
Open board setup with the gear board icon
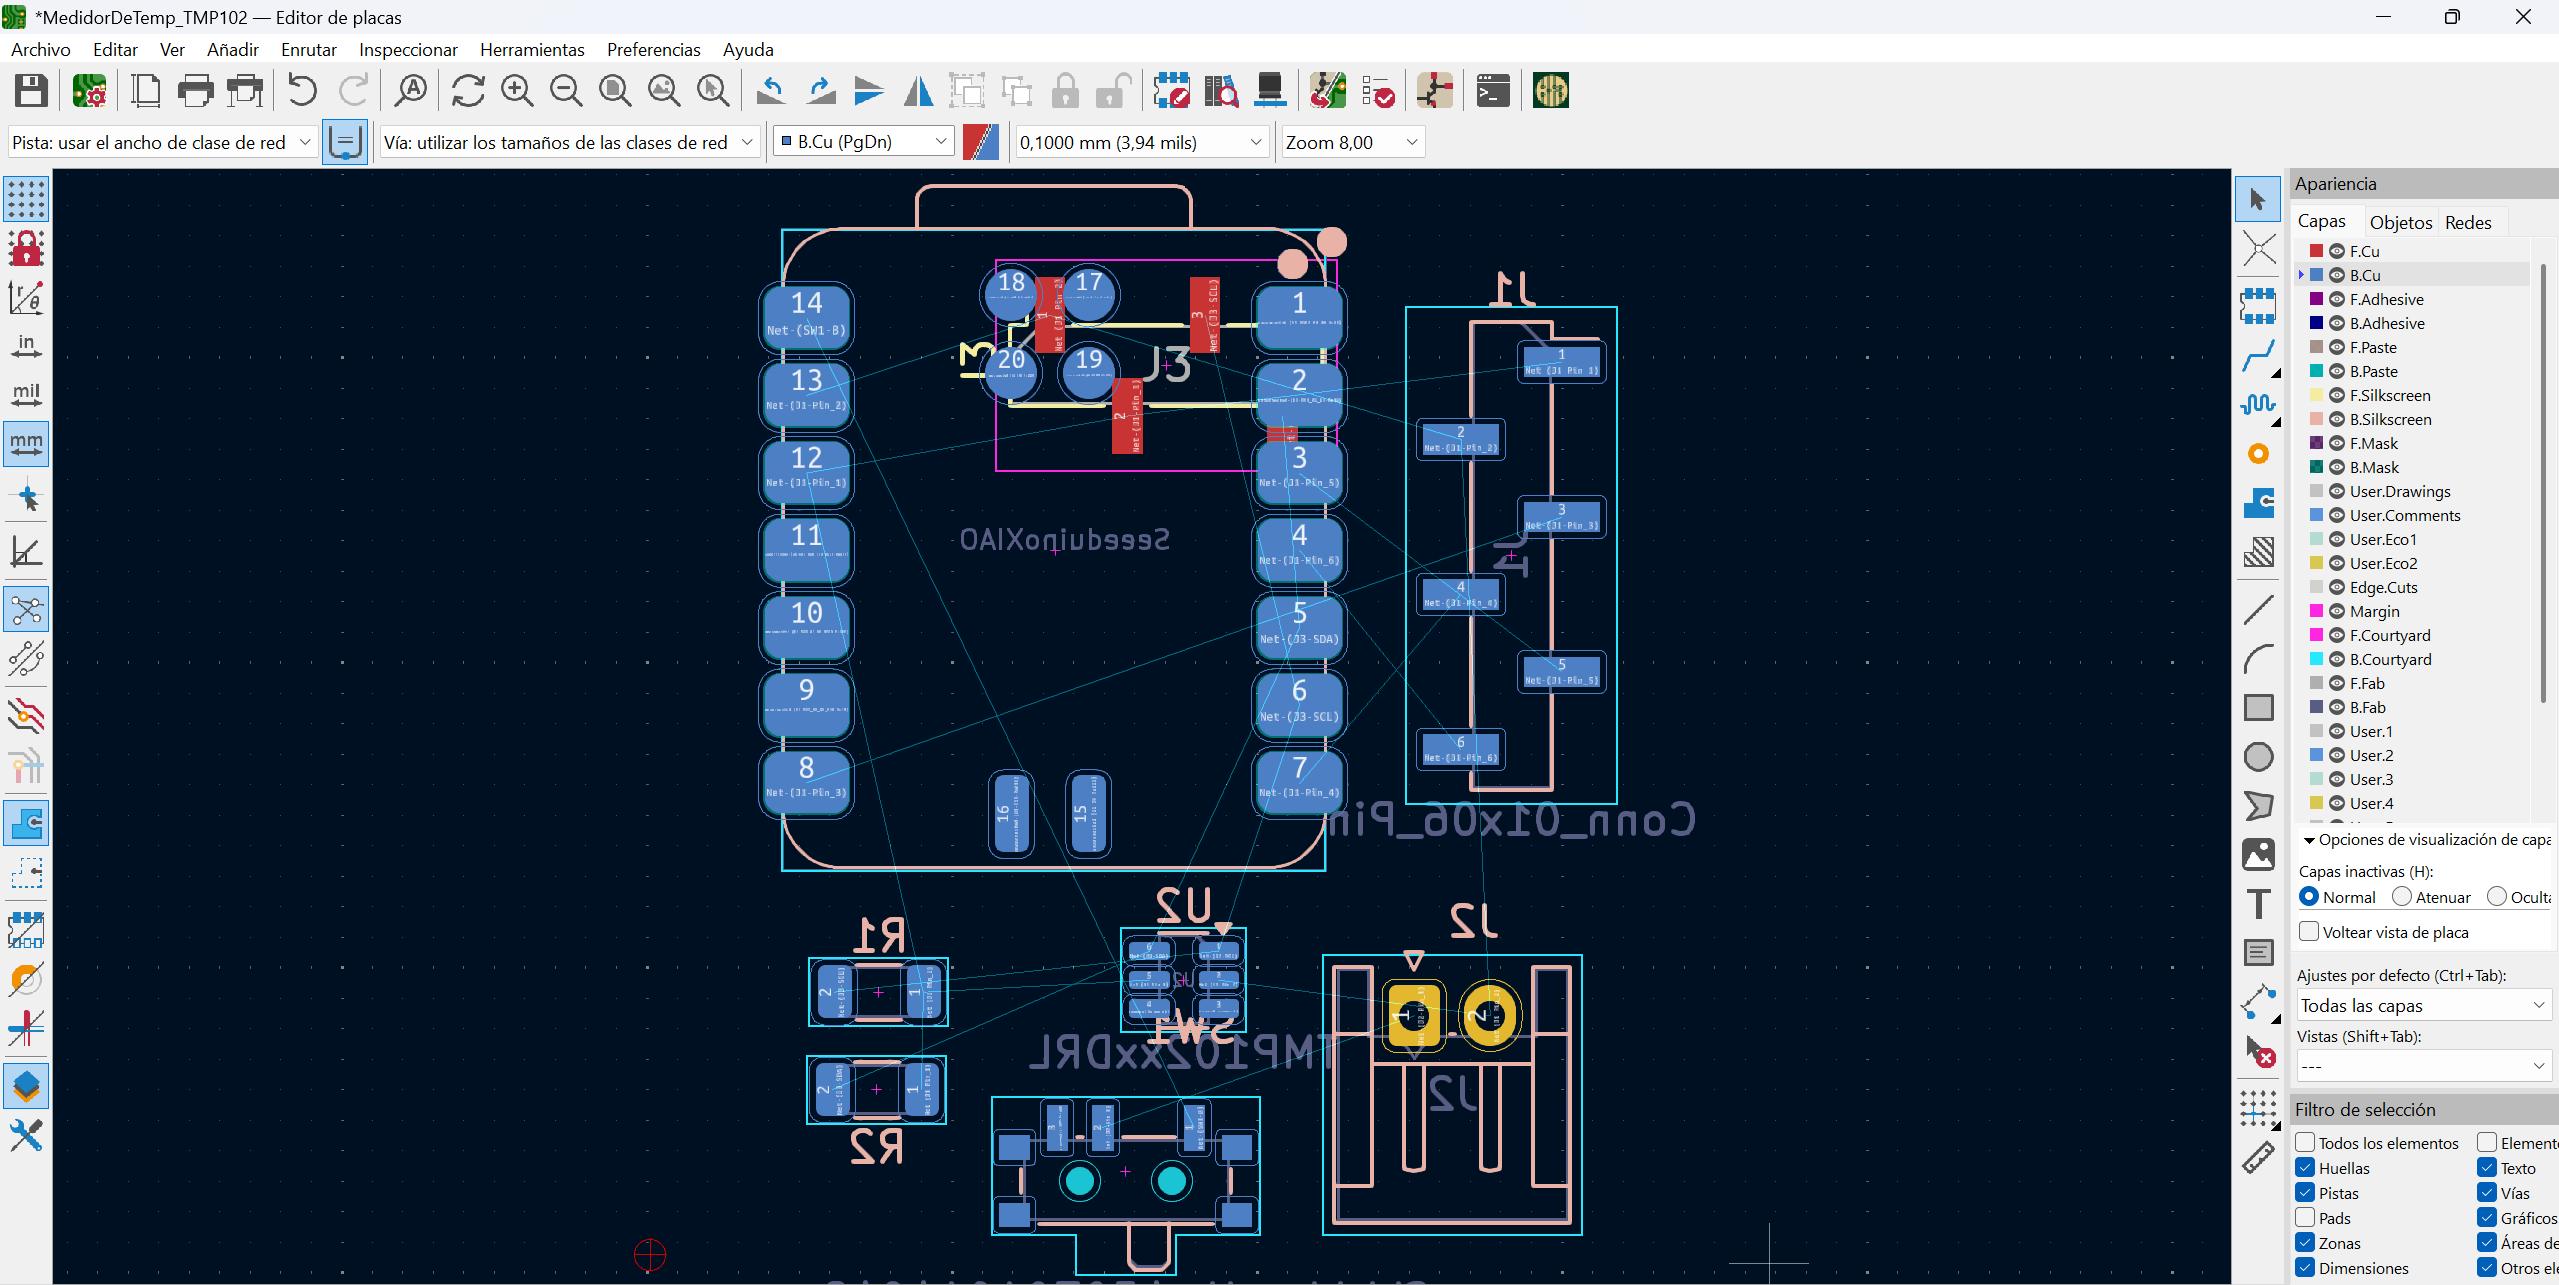90,91
